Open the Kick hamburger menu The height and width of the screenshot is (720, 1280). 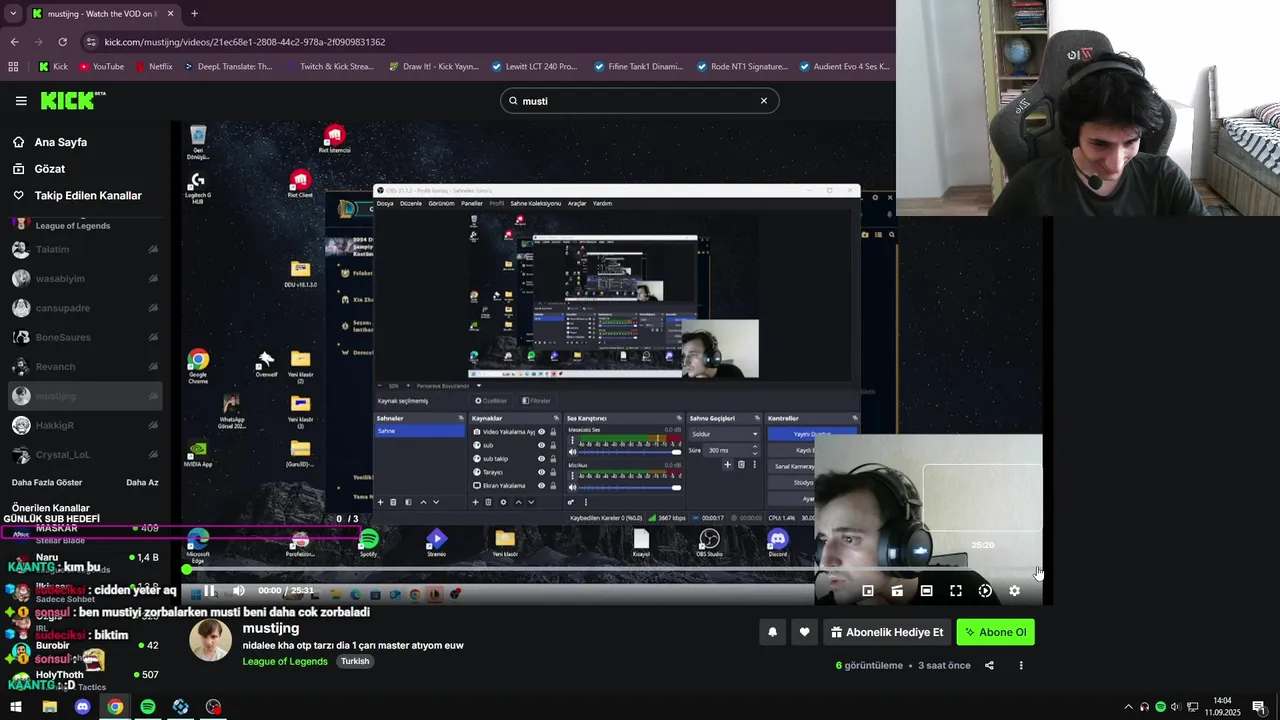click(x=21, y=101)
